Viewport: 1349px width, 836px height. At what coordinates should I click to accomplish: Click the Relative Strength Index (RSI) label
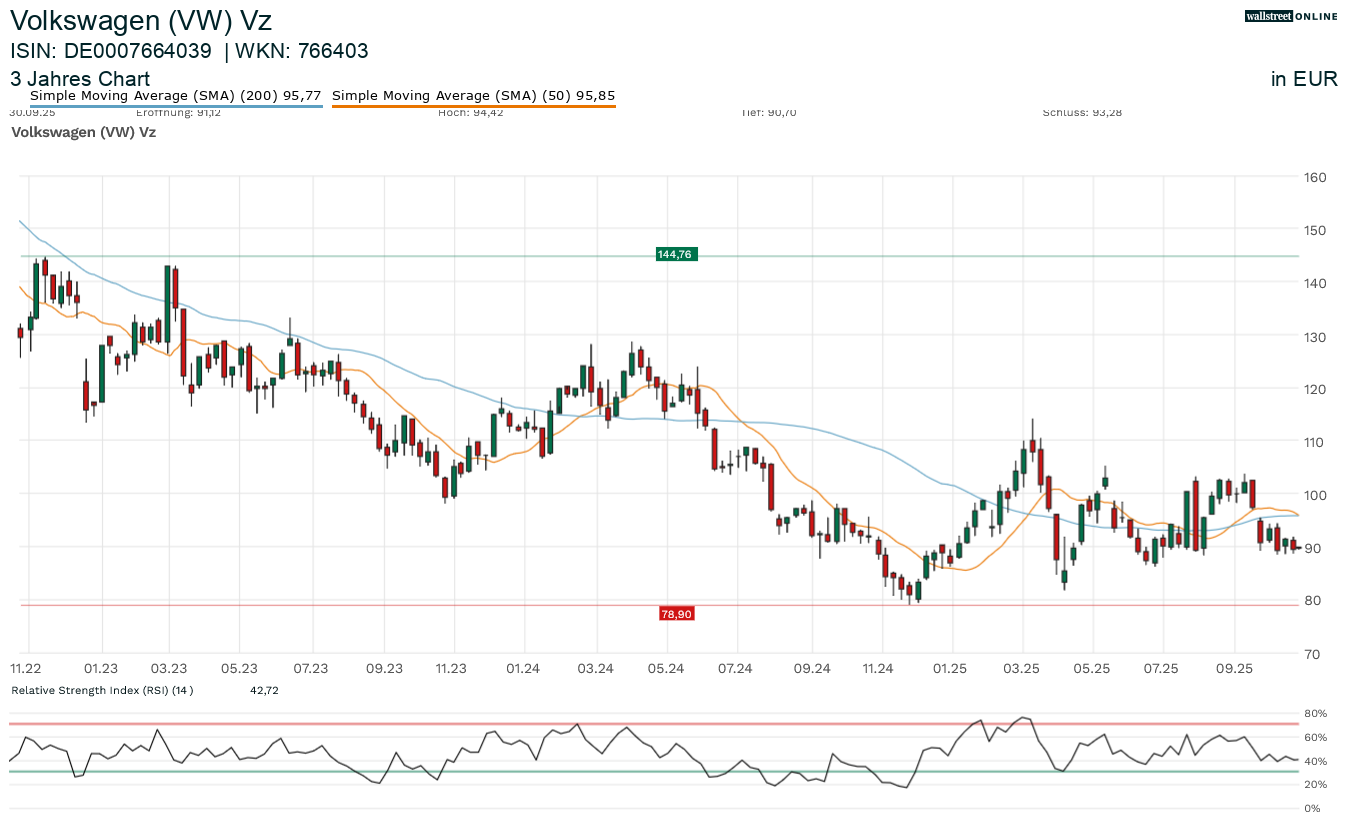102,690
